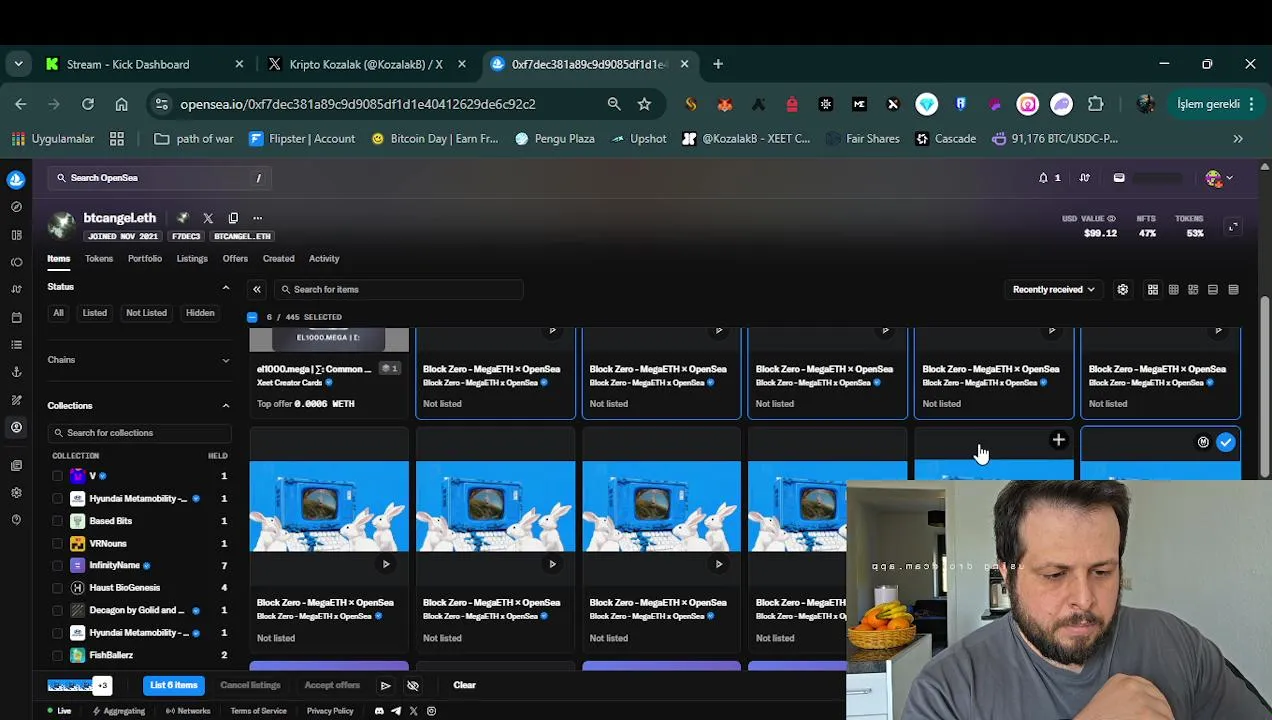Screen dimensions: 1272x720
Task: Open display settings gear next to sort
Action: coord(1123,290)
